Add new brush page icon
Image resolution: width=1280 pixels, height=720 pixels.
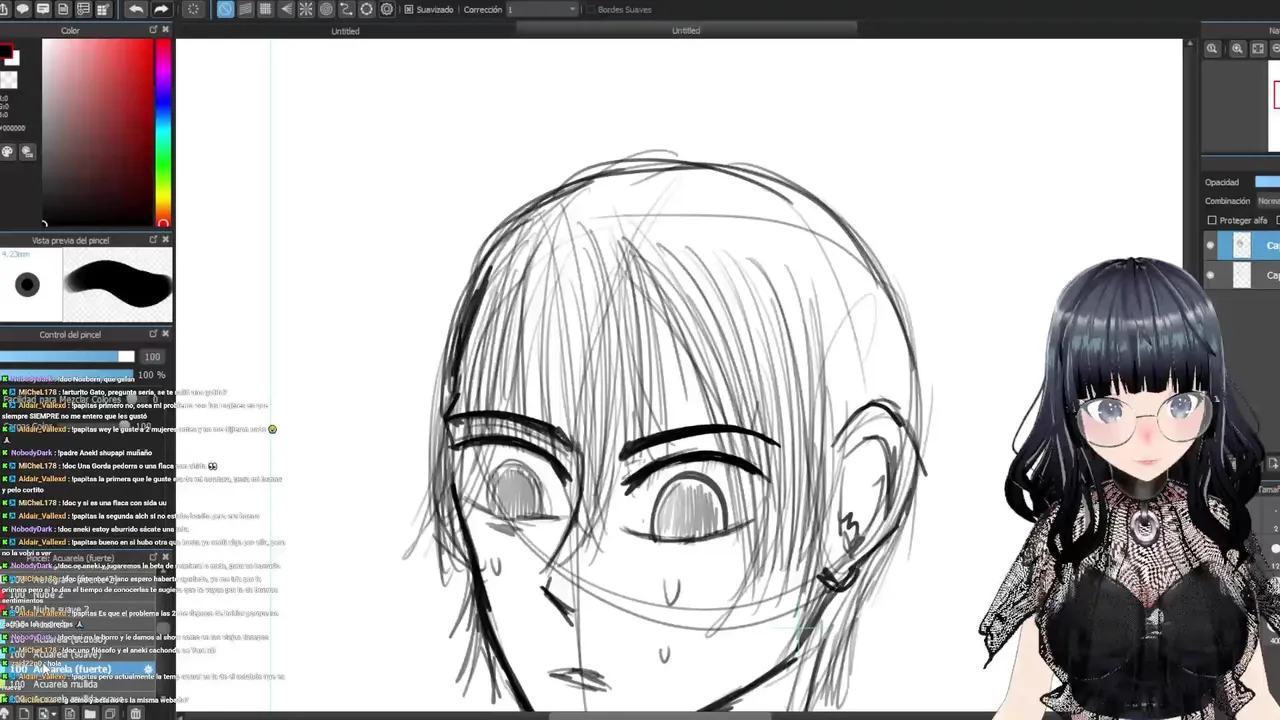[24, 713]
